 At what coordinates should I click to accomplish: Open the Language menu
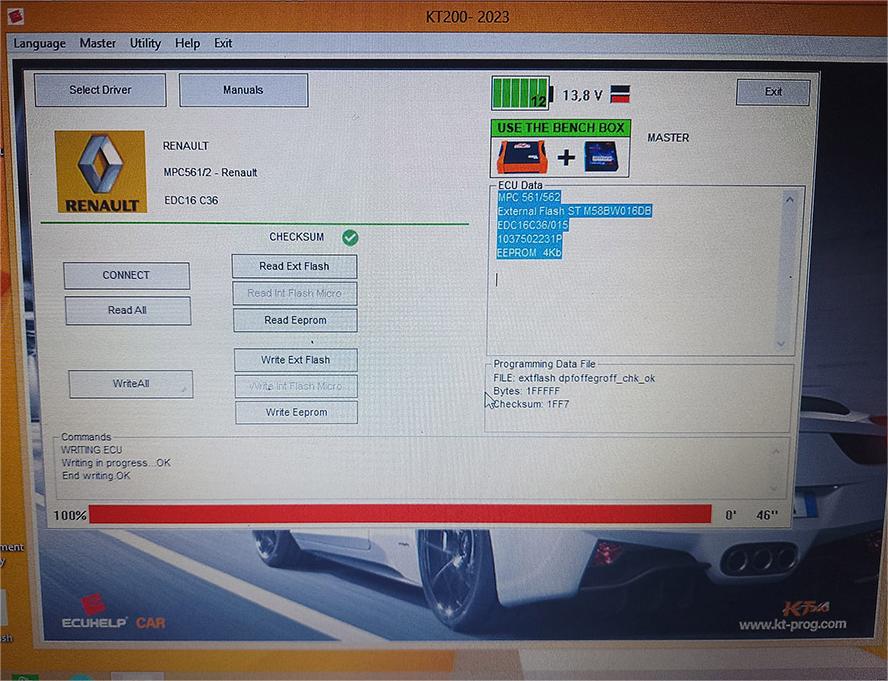click(39, 43)
